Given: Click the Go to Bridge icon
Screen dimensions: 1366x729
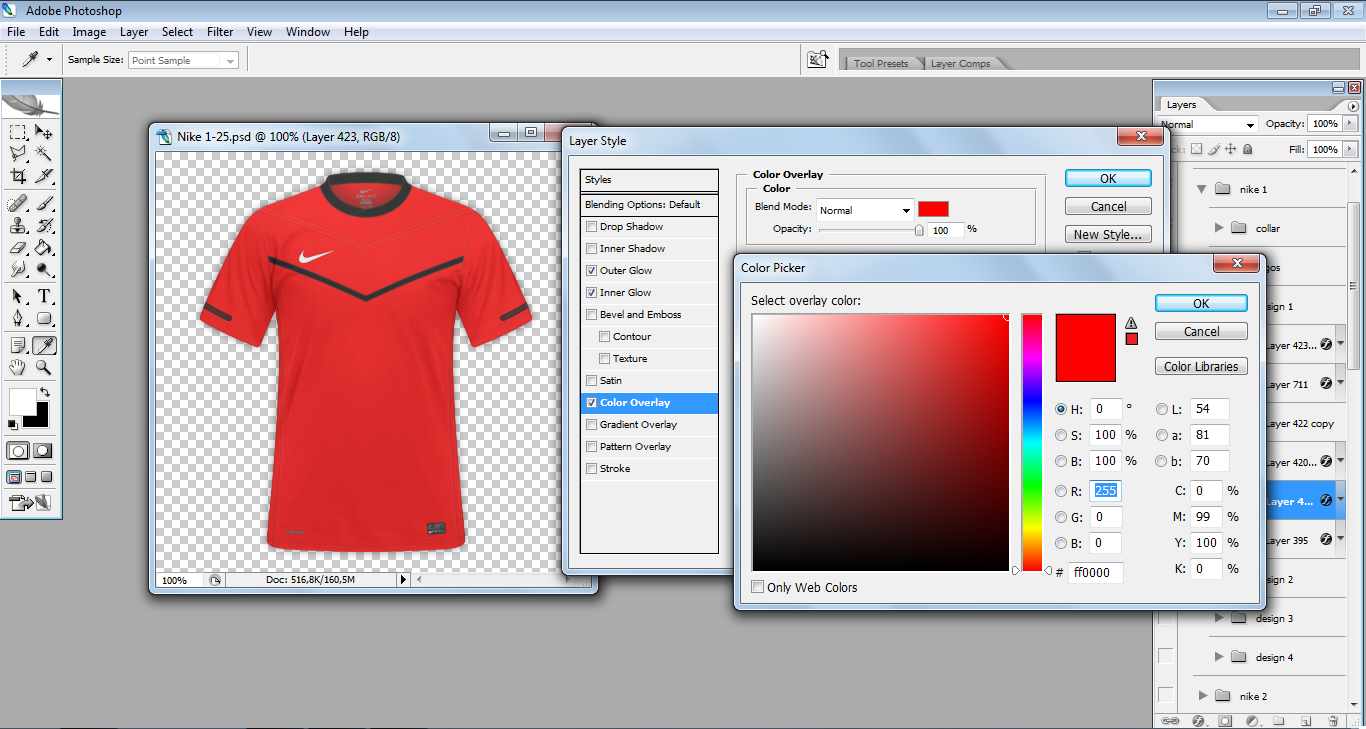Looking at the screenshot, I should click(818, 60).
